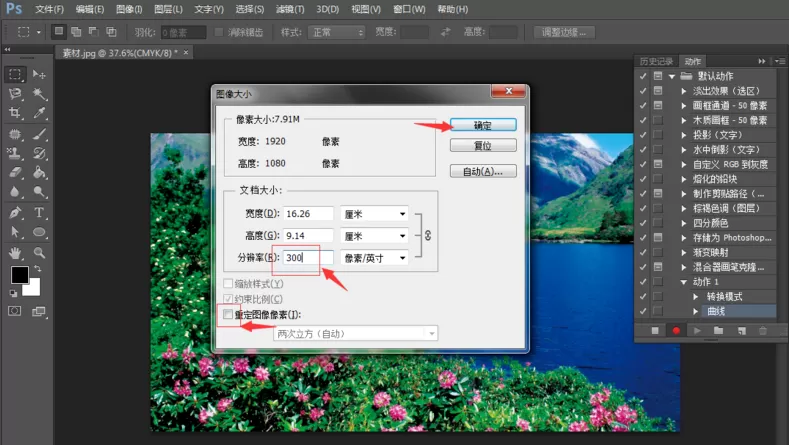Confirm with the 确定 button
This screenshot has height=445, width=789.
[483, 125]
